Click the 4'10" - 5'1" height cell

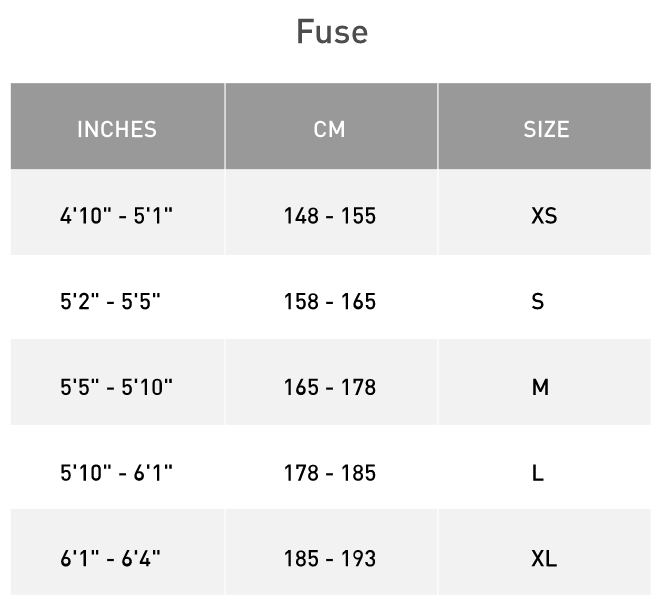point(117,215)
